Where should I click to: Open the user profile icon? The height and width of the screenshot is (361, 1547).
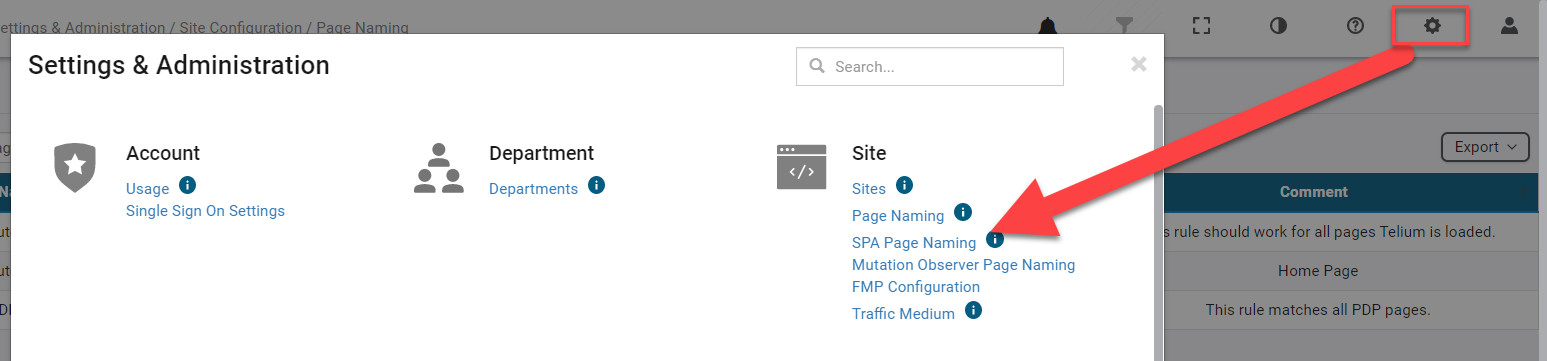1509,26
